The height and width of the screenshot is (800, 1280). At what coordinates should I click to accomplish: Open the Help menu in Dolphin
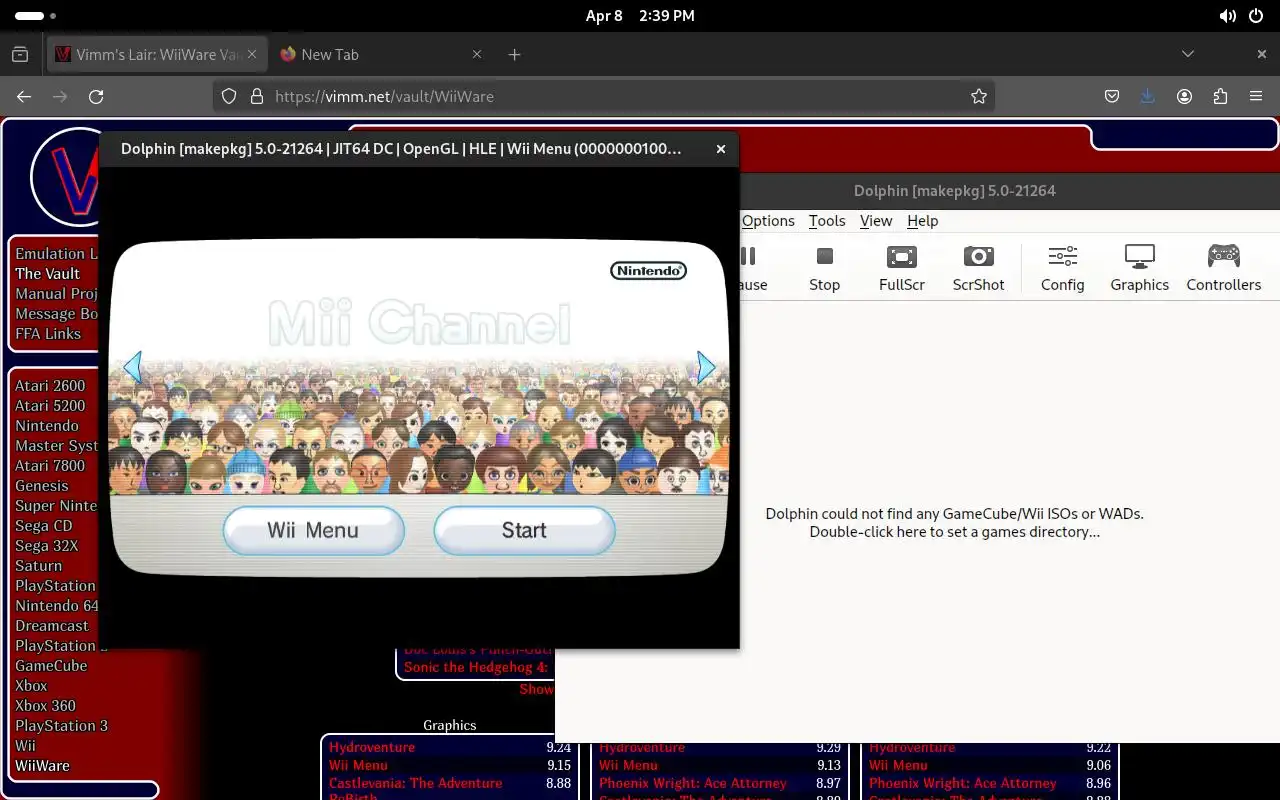(x=922, y=221)
